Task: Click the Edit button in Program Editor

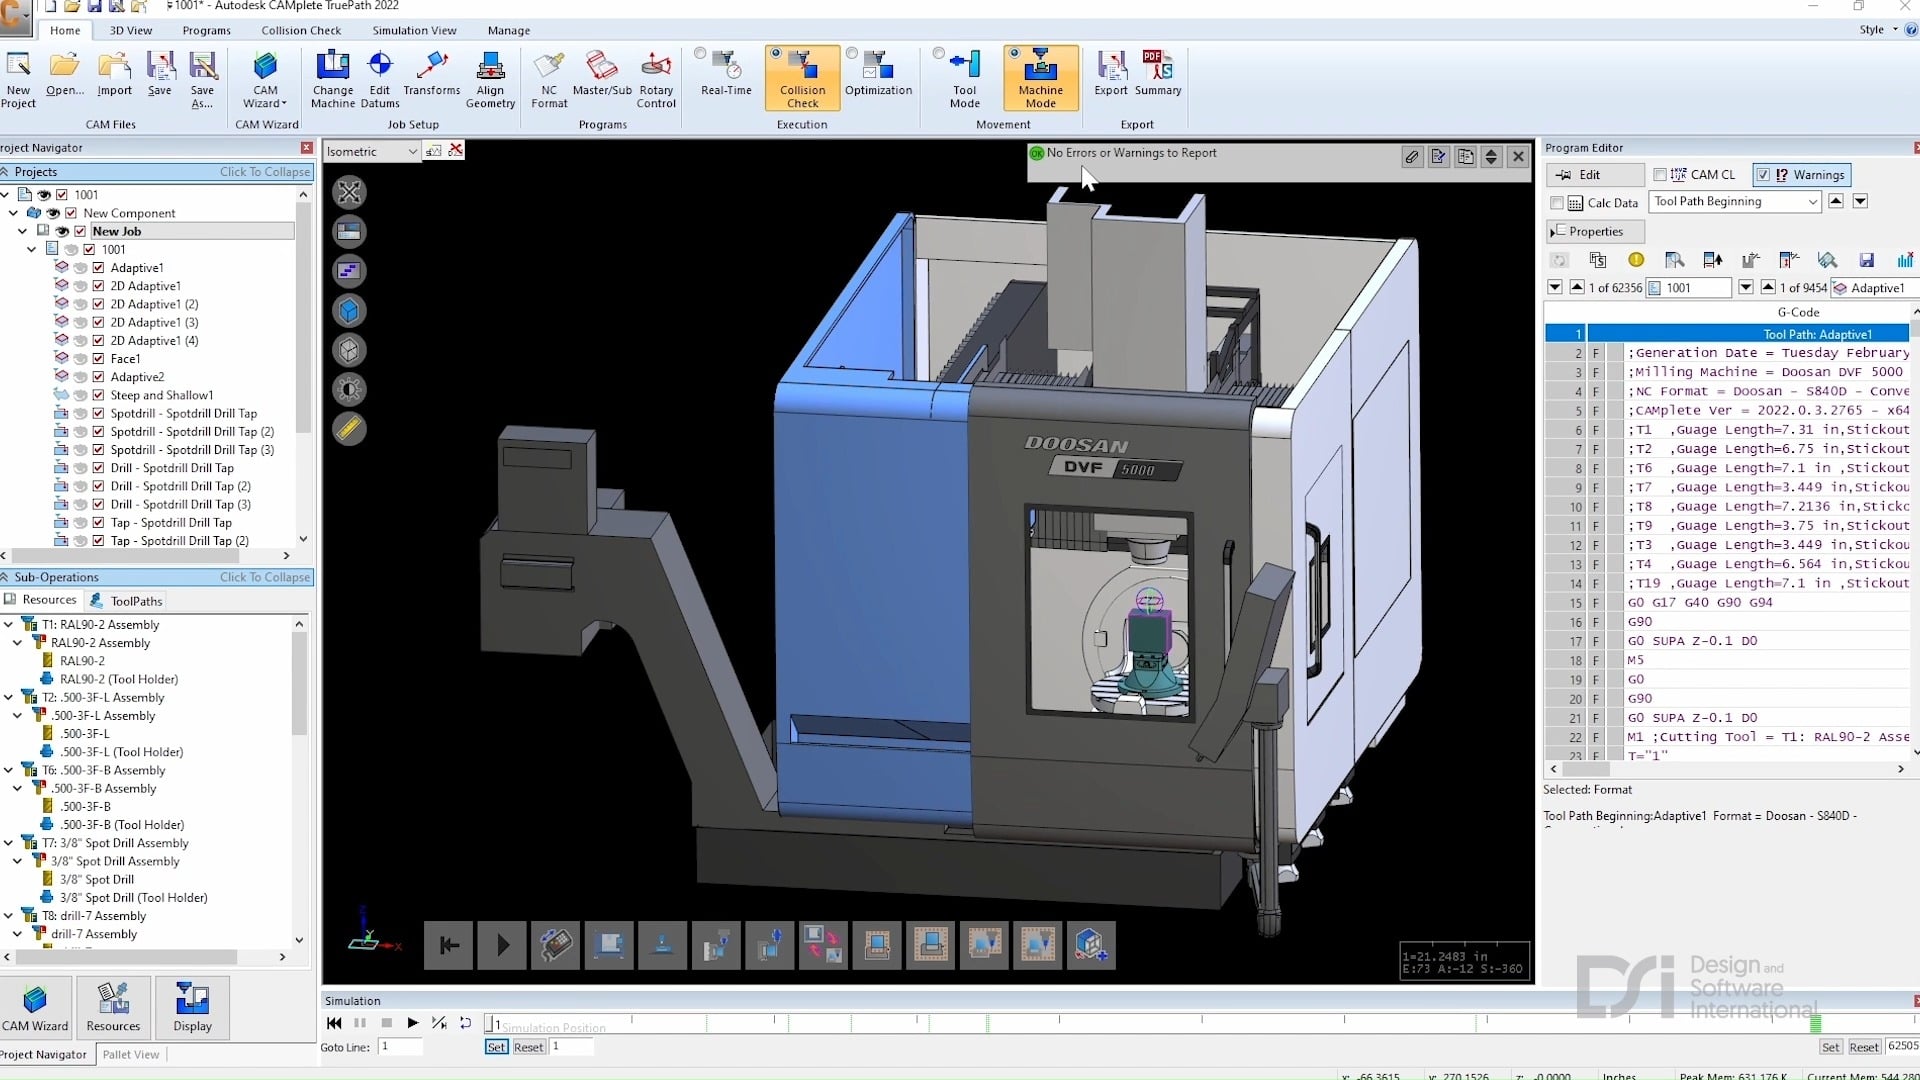Action: [1595, 175]
